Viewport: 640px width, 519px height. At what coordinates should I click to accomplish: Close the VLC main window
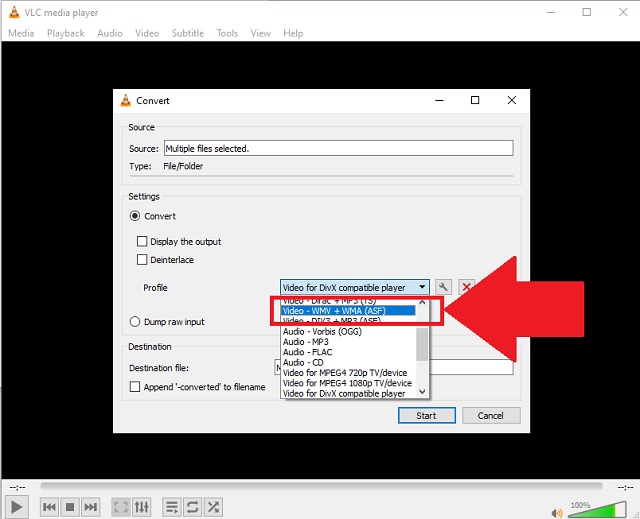point(623,12)
